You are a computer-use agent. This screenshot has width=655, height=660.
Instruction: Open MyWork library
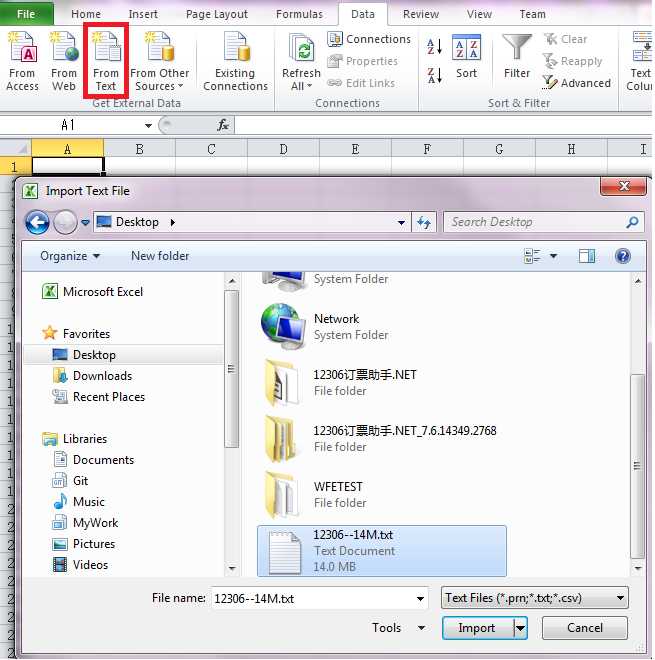[x=85, y=523]
